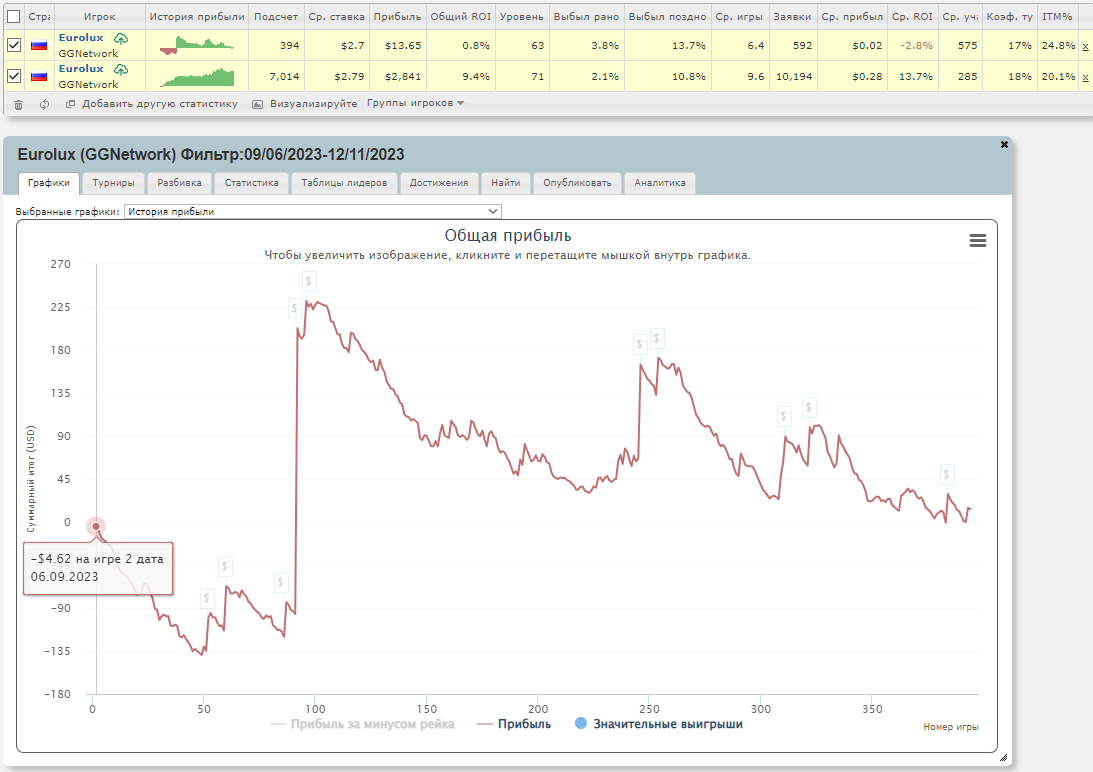The image size is (1093, 772).
Task: Open the cloud icon in the 7,014-count Eurolux row
Action: click(121, 69)
